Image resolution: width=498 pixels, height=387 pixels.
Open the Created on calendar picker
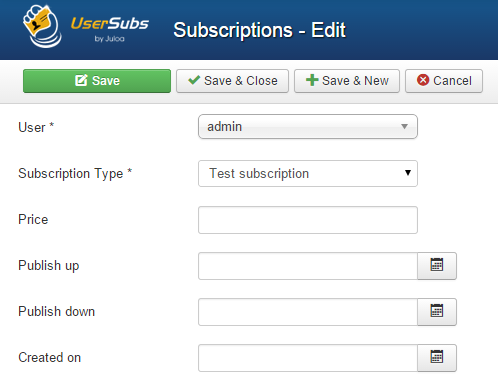tap(437, 358)
